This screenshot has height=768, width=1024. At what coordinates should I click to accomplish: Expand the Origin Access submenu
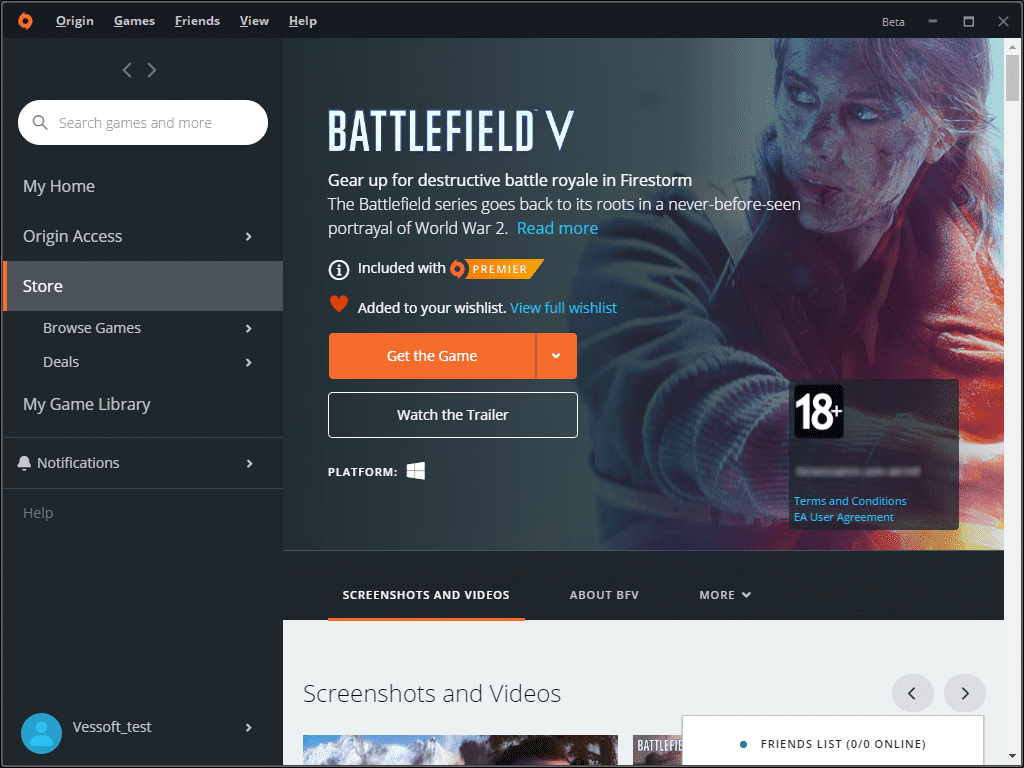point(248,236)
